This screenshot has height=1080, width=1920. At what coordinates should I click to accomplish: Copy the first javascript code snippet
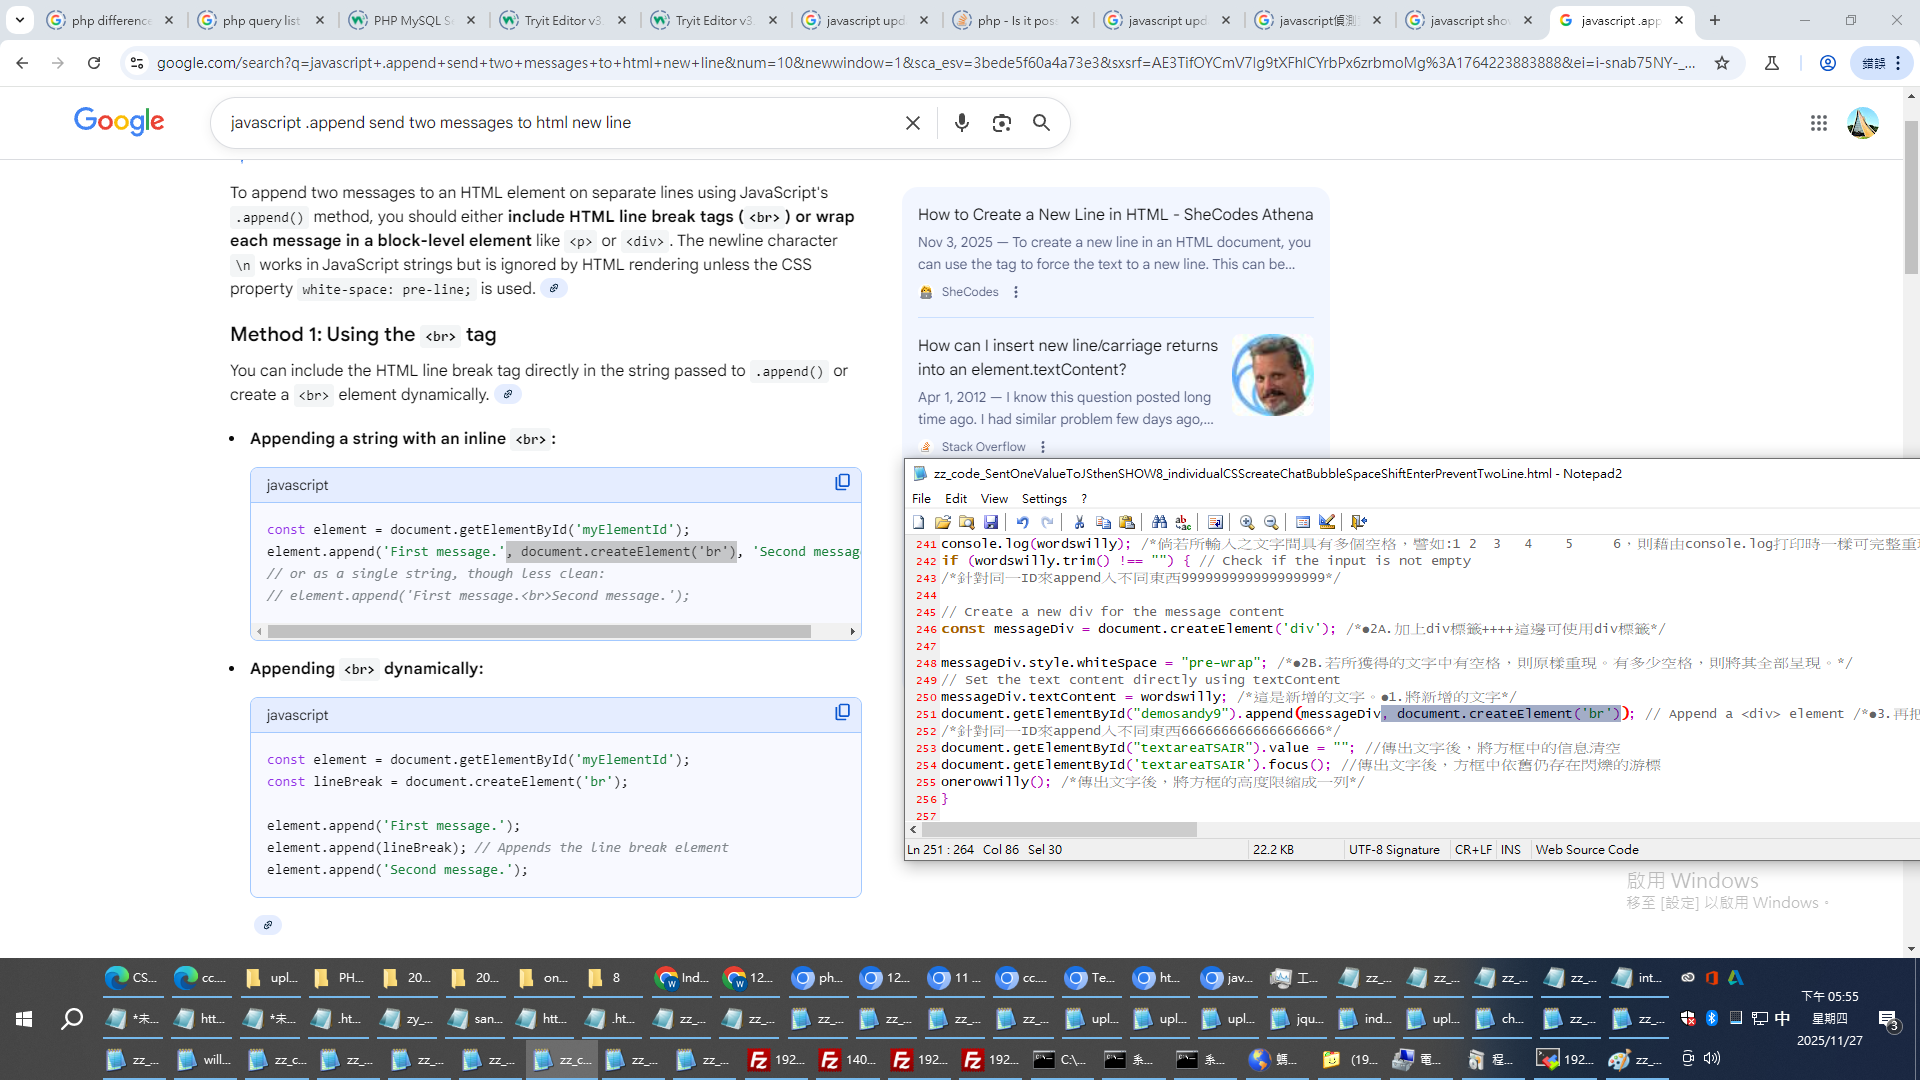[x=842, y=483]
